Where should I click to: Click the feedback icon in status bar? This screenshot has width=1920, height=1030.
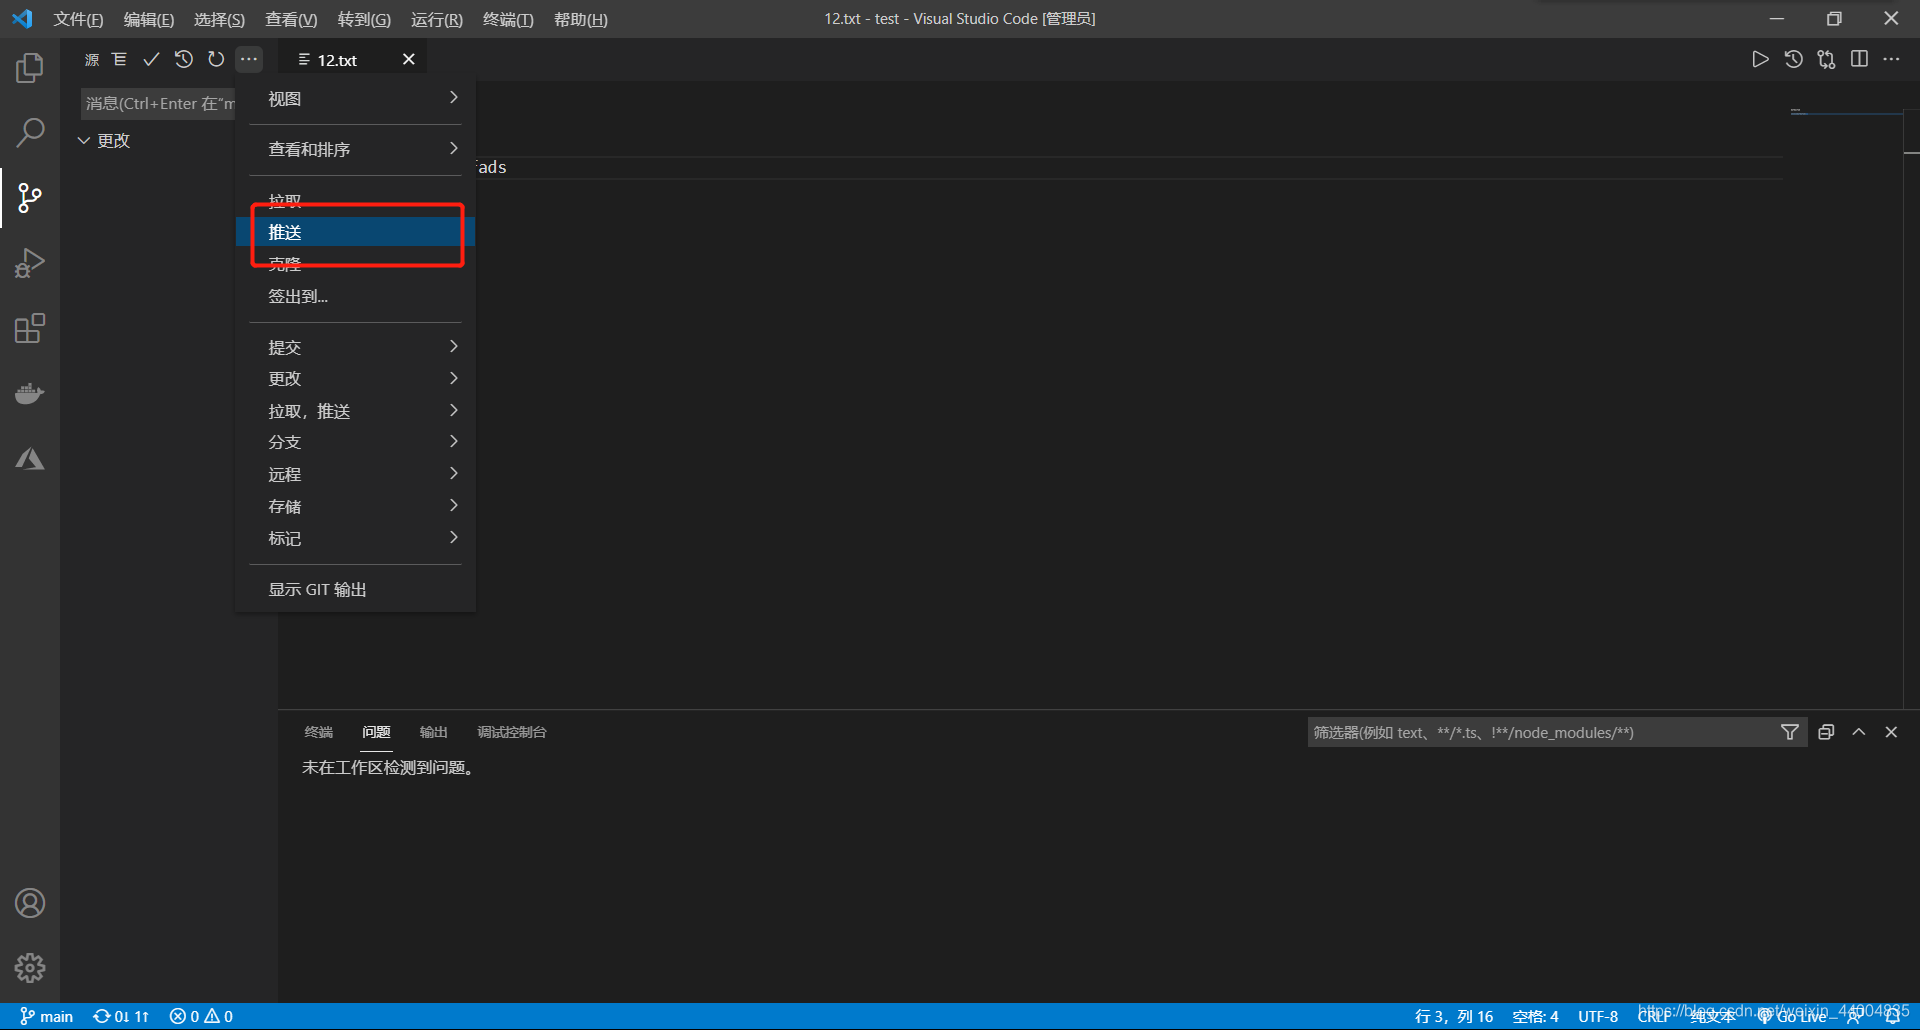point(1855,1016)
